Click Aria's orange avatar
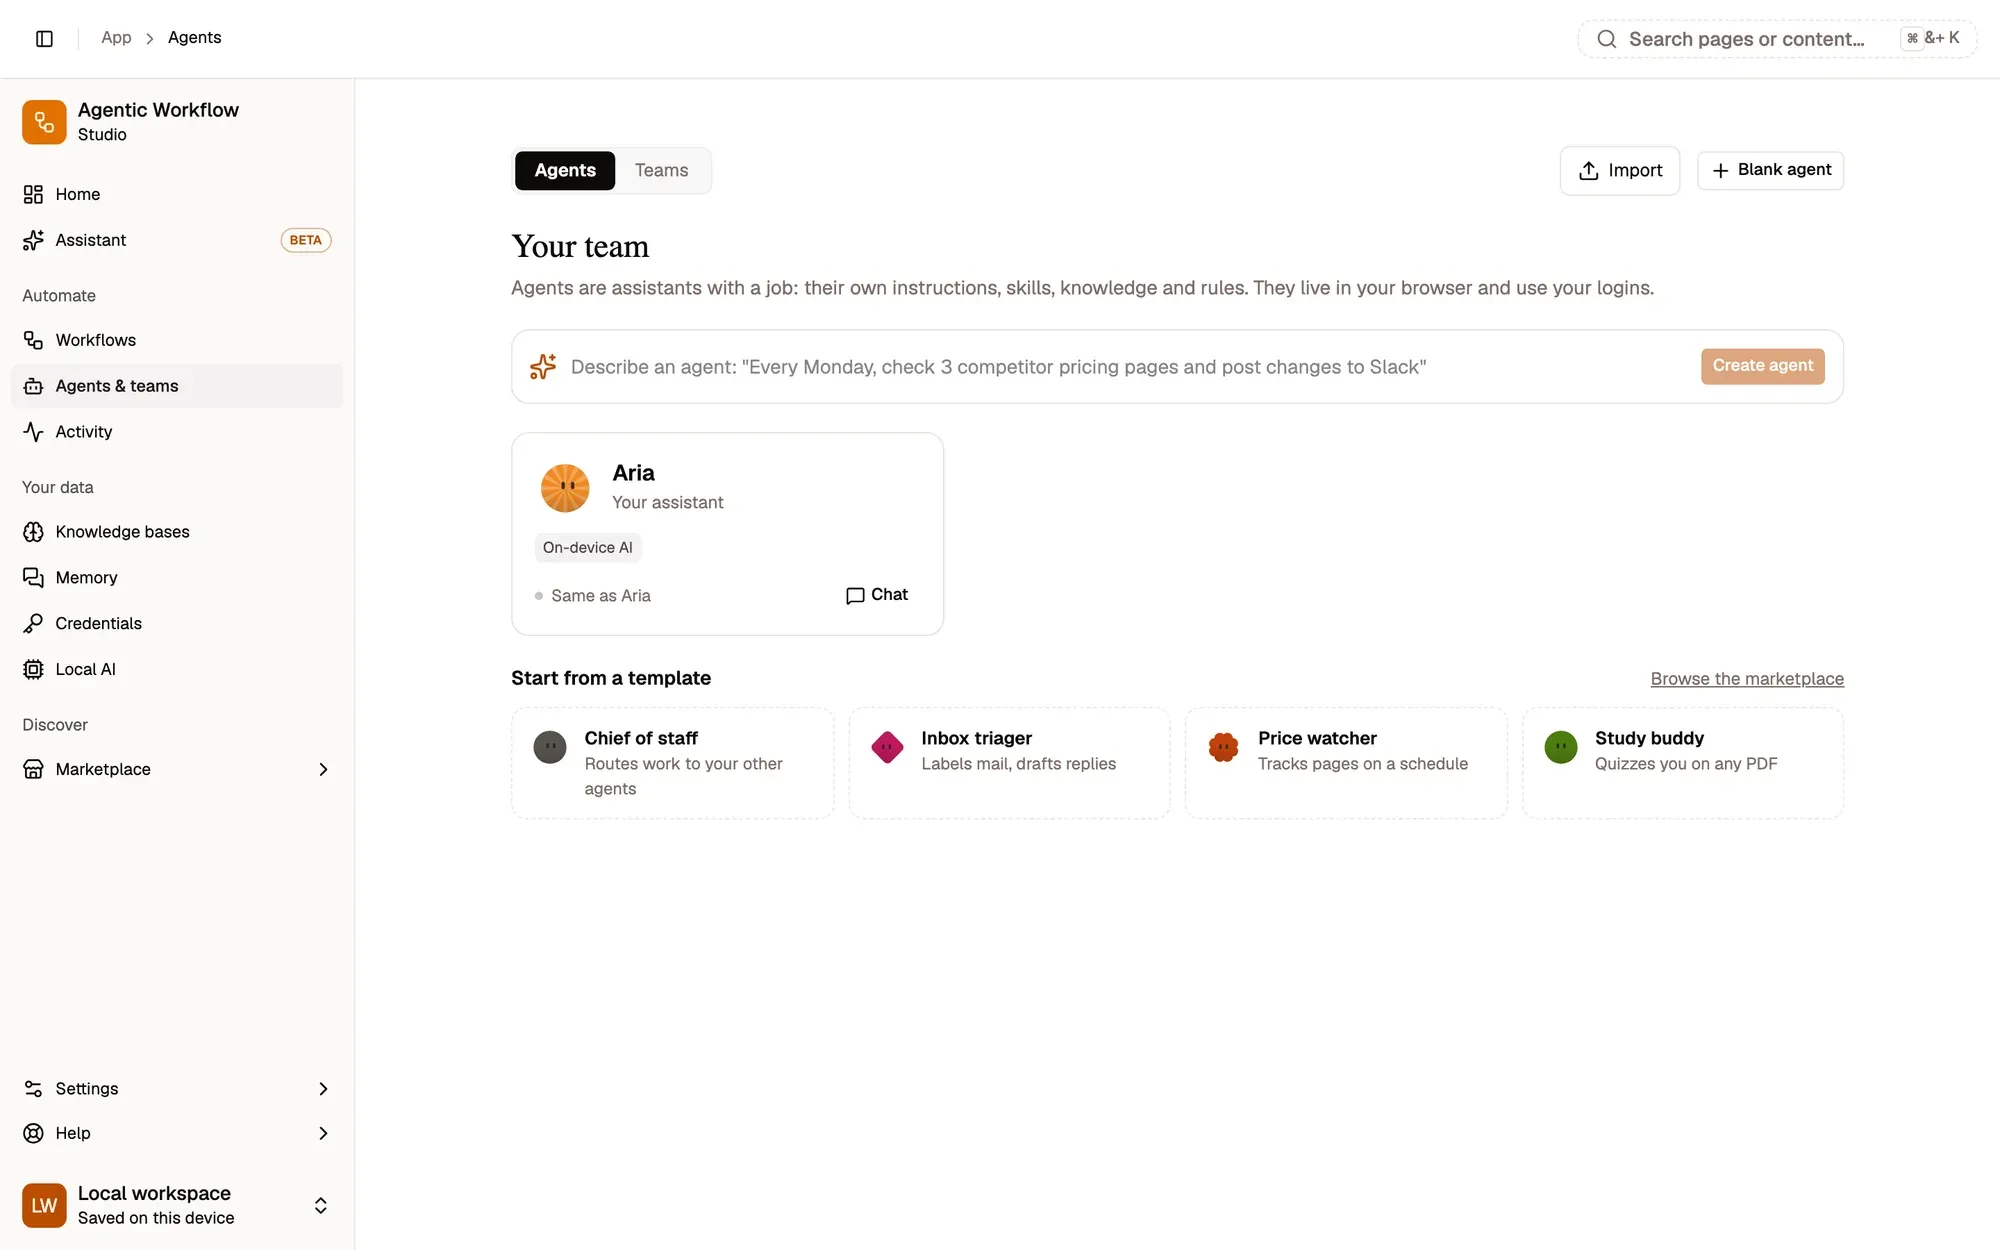Viewport: 2000px width, 1250px height. 565,488
